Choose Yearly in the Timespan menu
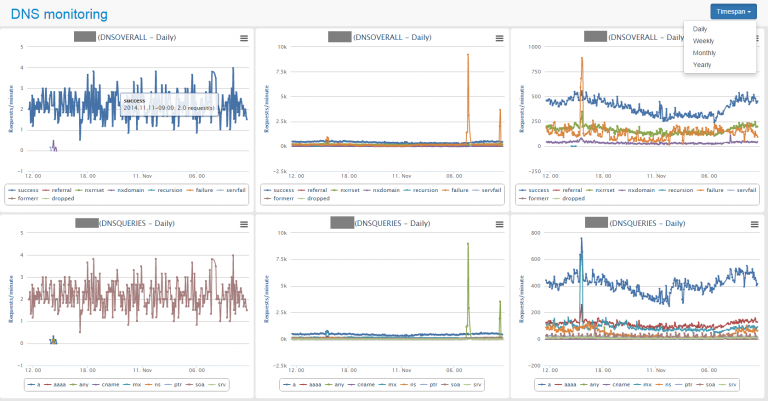 (x=702, y=65)
